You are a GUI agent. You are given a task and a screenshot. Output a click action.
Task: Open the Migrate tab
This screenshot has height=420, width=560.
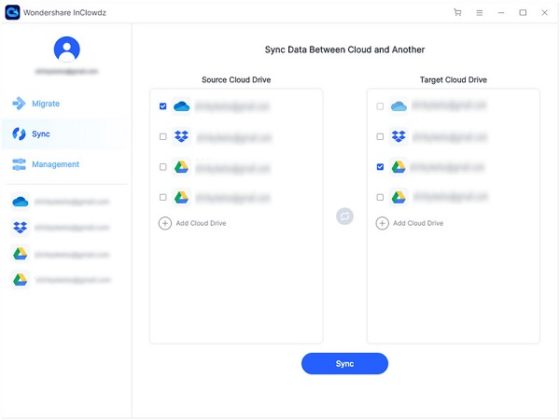coord(46,104)
